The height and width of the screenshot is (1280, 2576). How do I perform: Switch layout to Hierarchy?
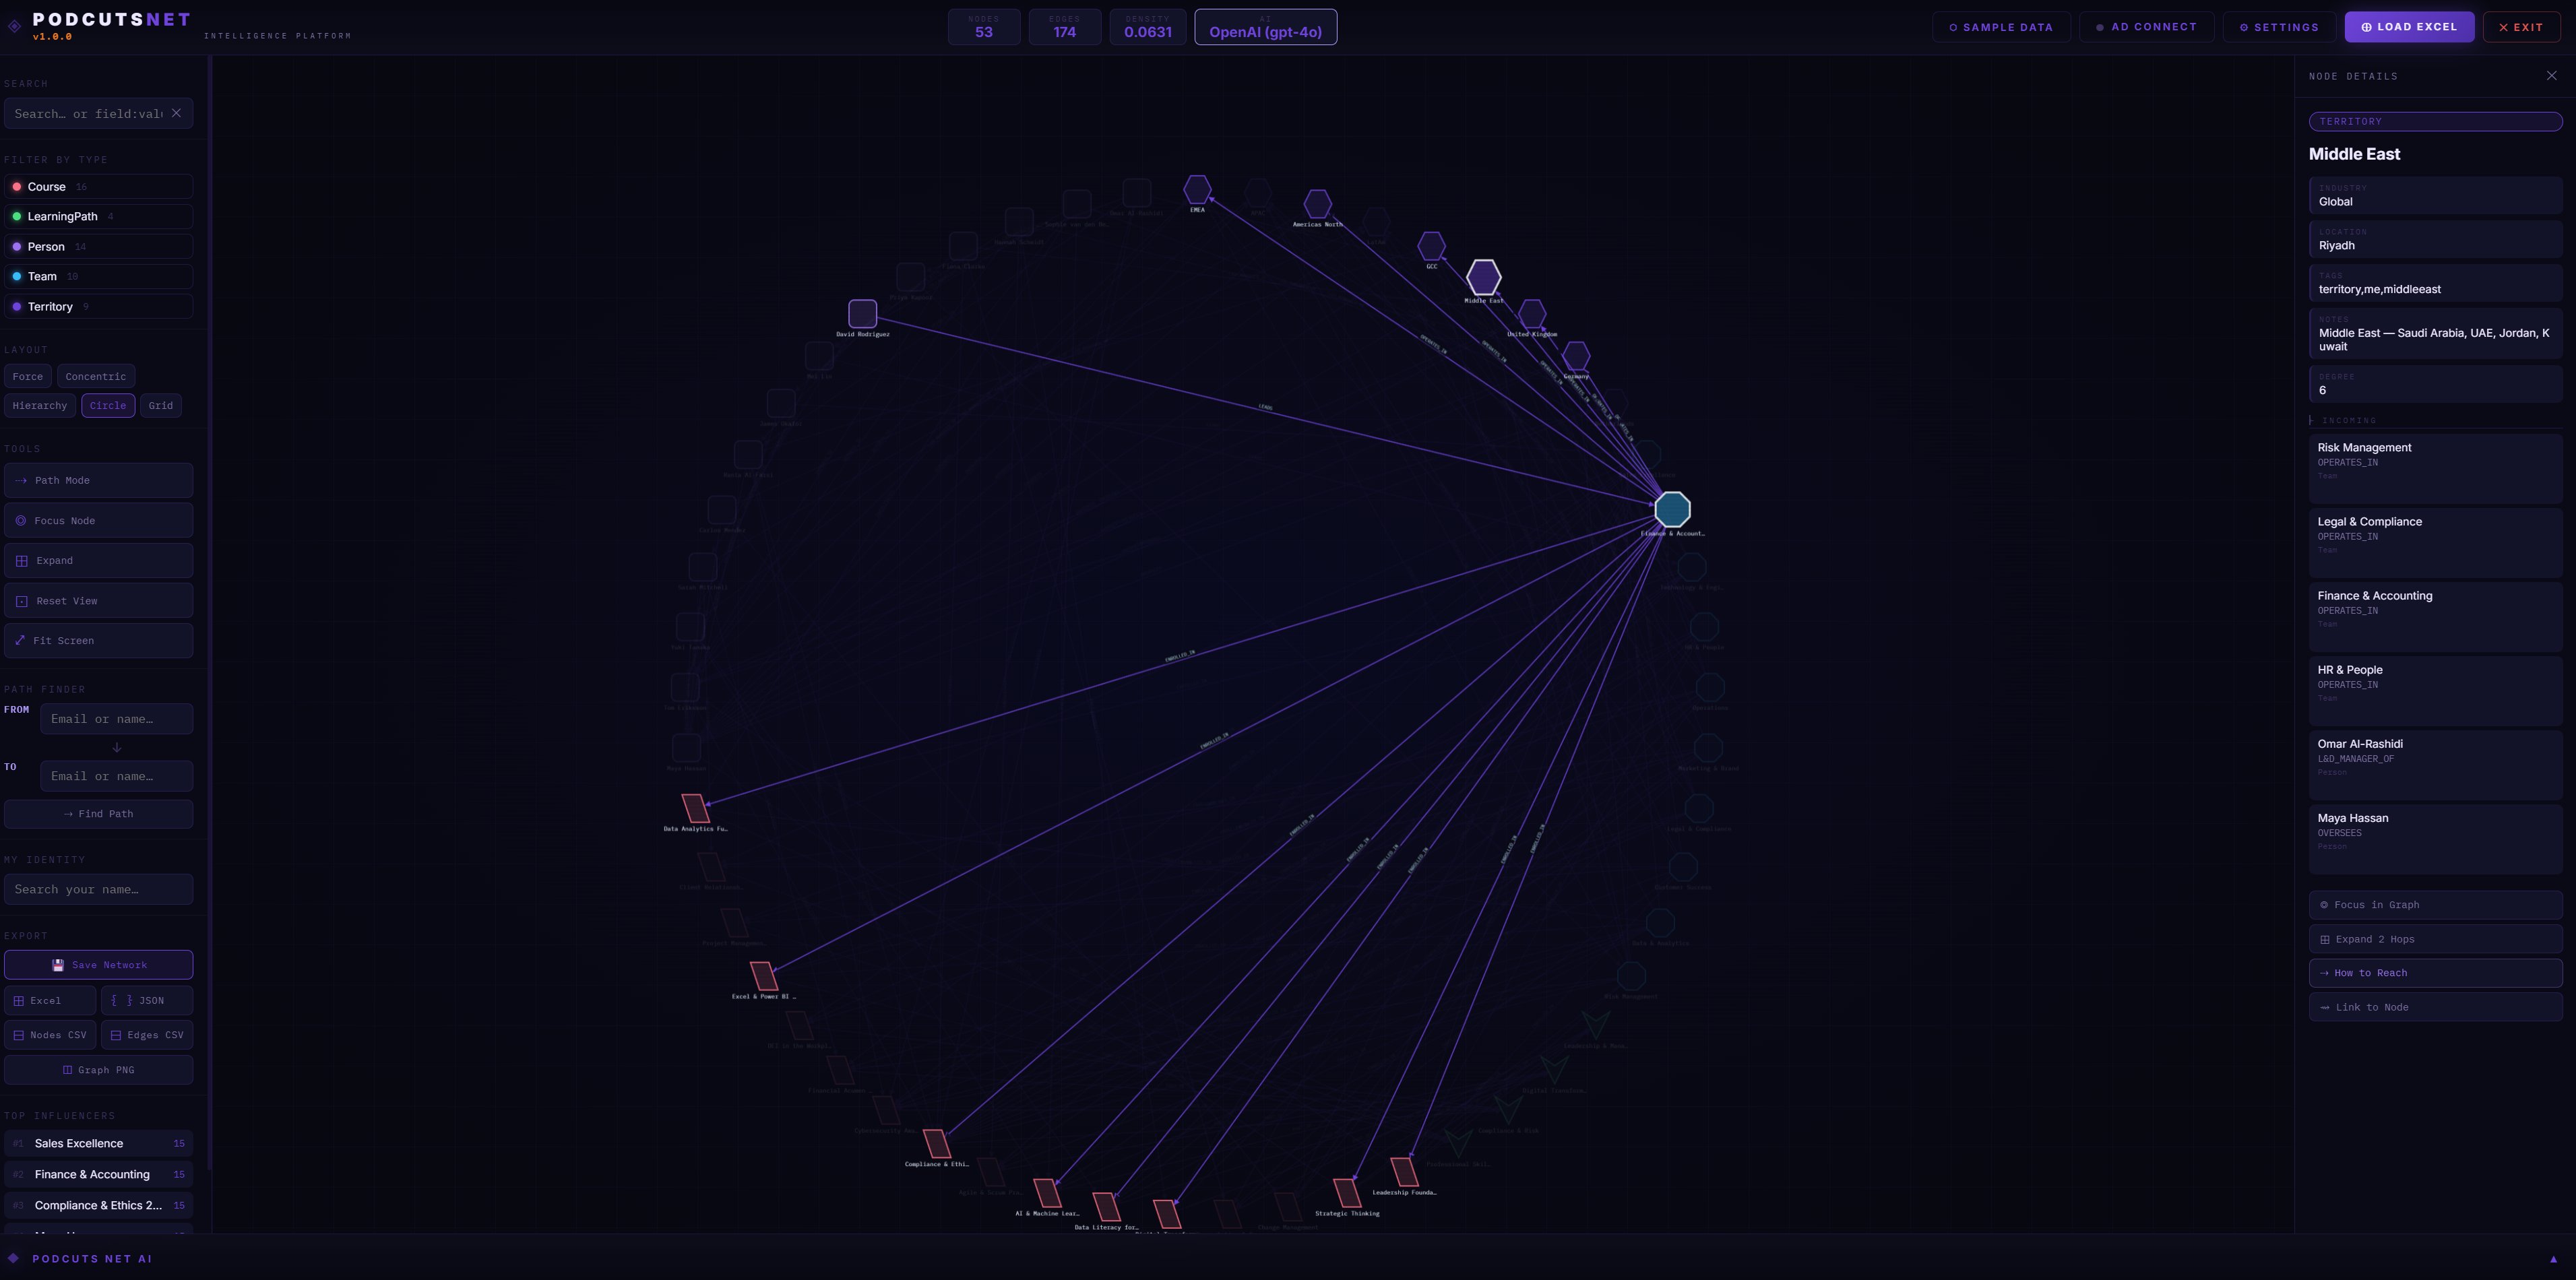(39, 406)
